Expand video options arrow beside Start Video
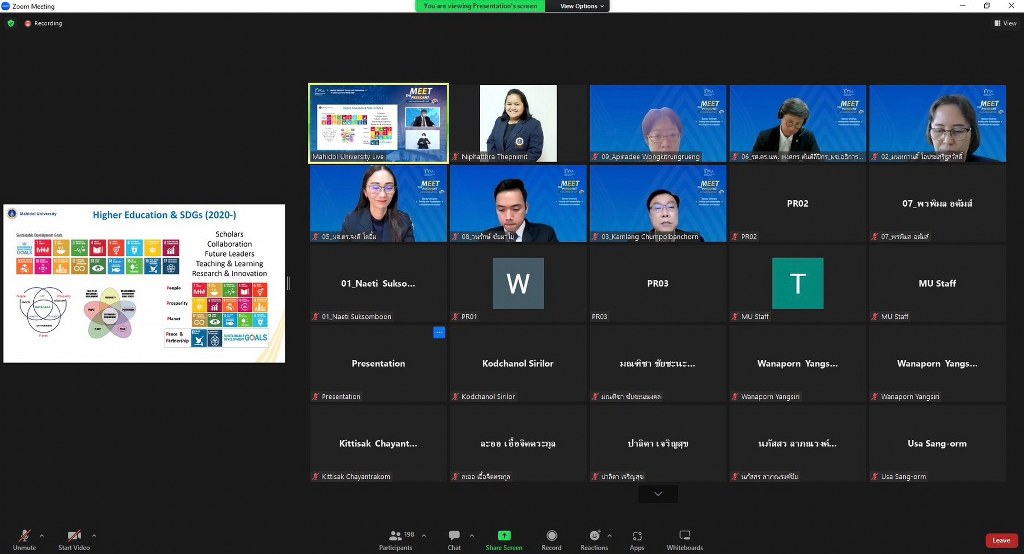The height and width of the screenshot is (554, 1024). point(94,534)
